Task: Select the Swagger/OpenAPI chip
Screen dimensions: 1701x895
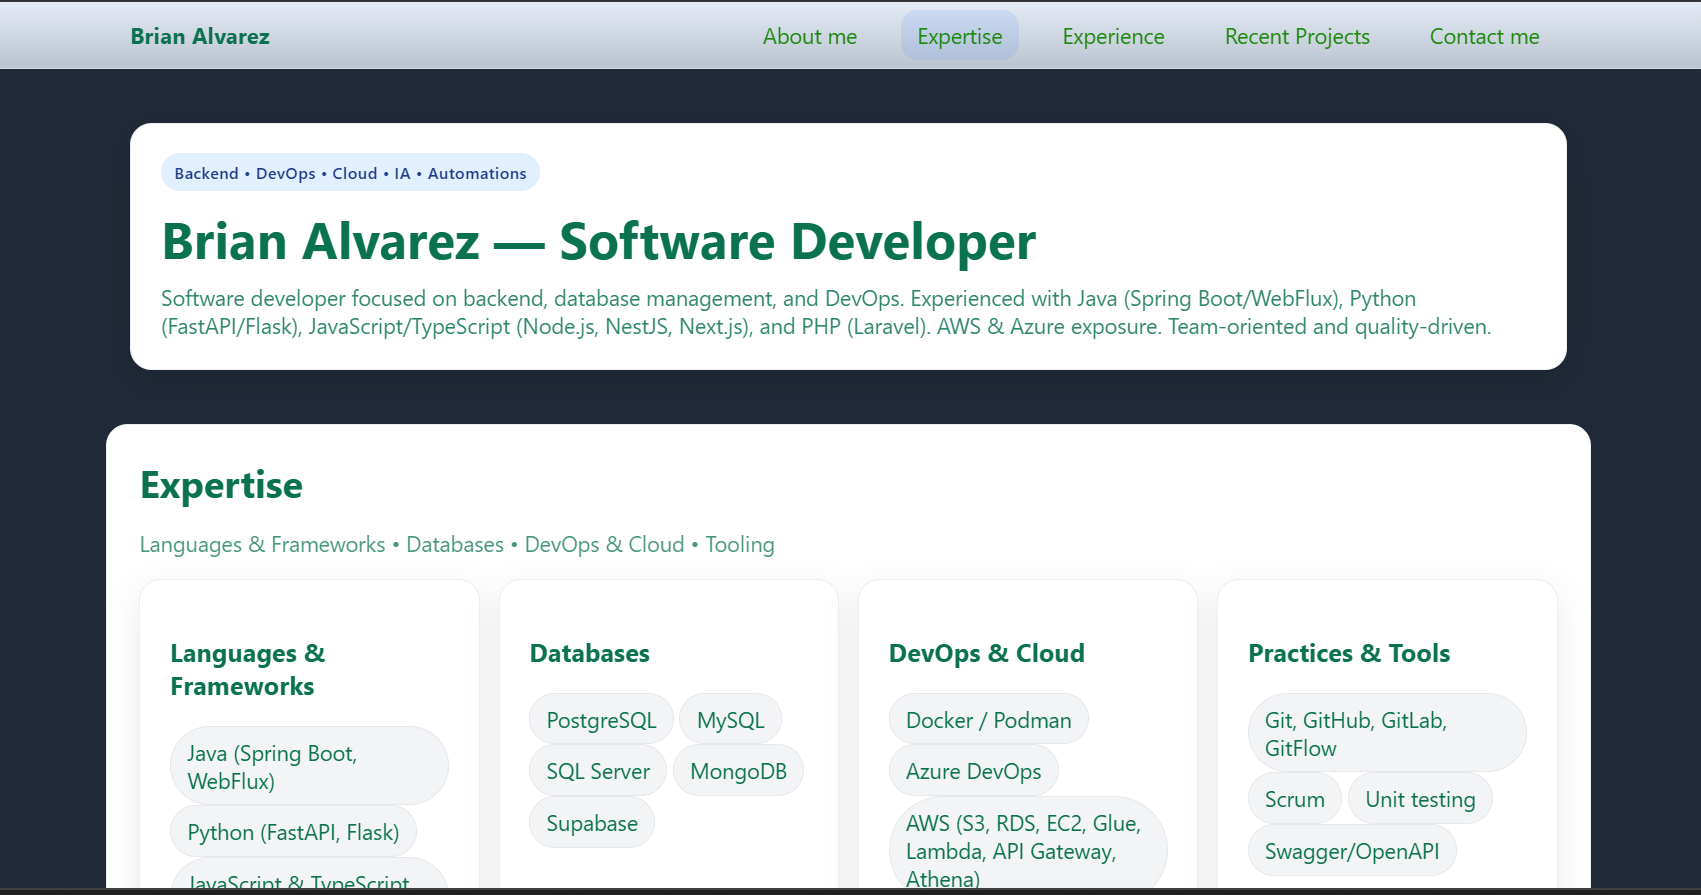Action: 1351,851
